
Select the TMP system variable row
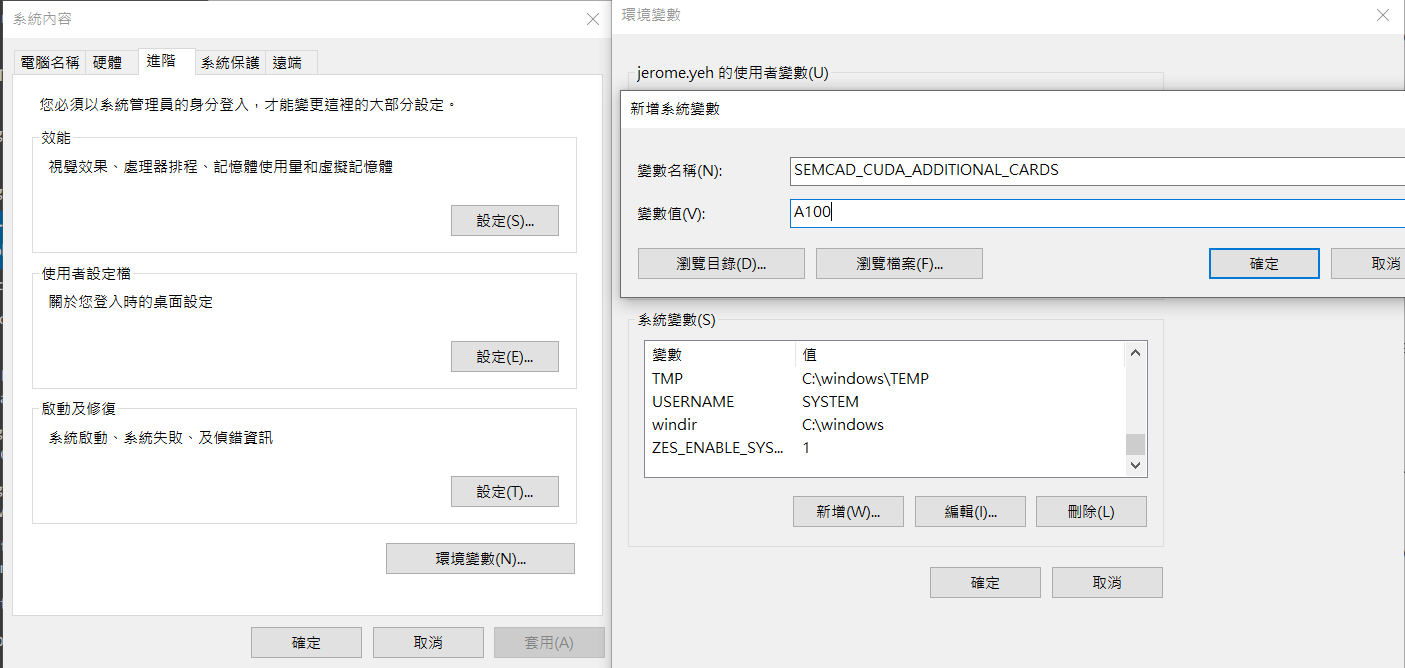[x=720, y=379]
